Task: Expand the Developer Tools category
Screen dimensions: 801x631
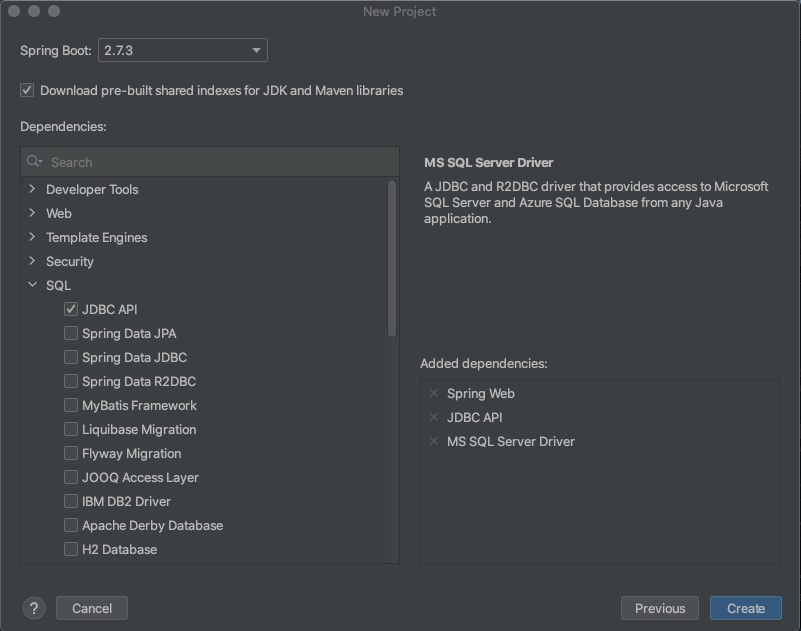Action: tap(32, 189)
